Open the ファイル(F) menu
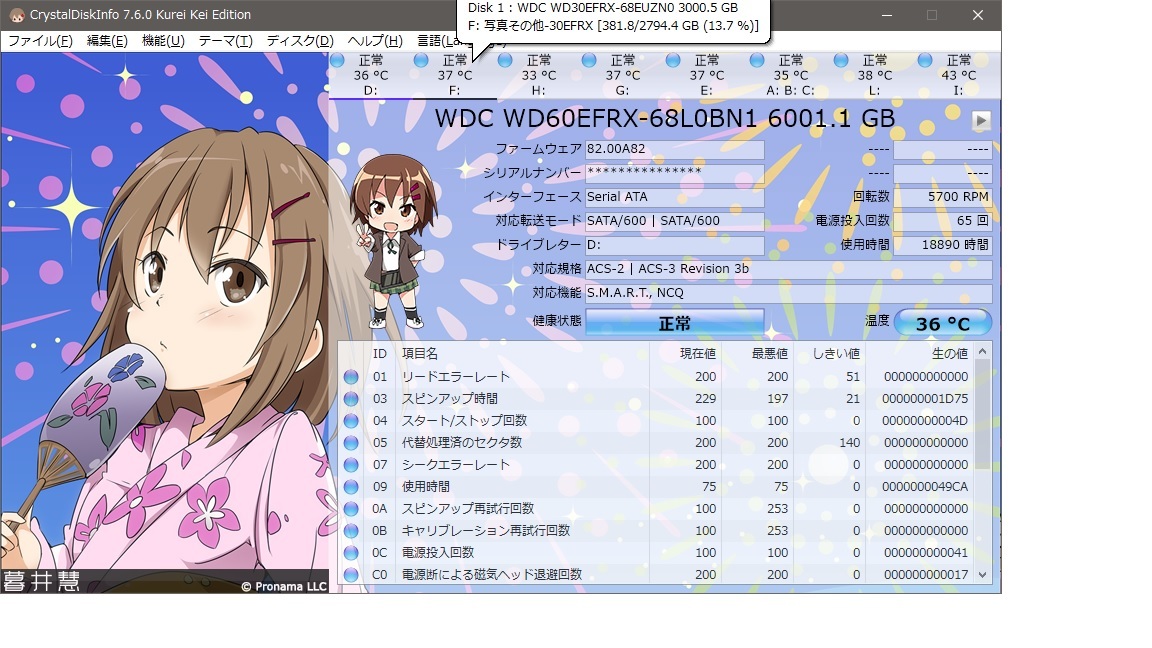 [40, 41]
